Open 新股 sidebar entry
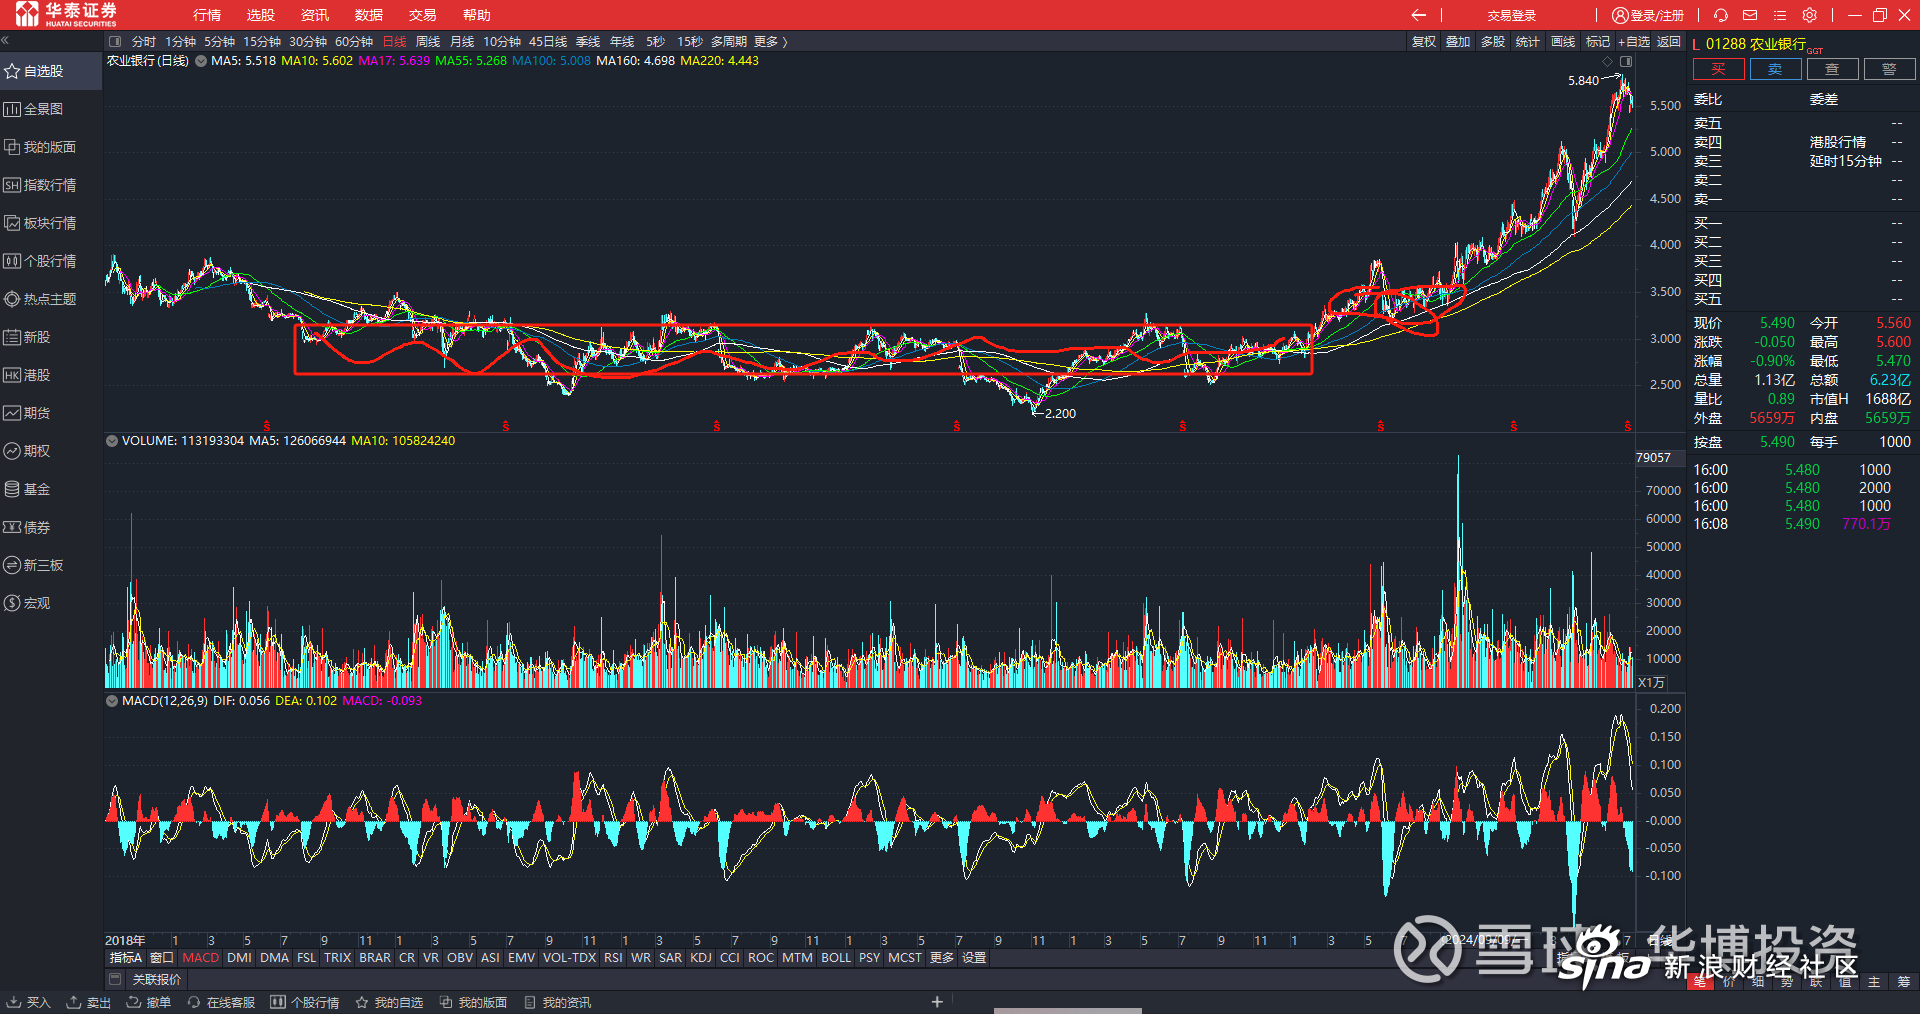This screenshot has width=1920, height=1014. tap(28, 337)
